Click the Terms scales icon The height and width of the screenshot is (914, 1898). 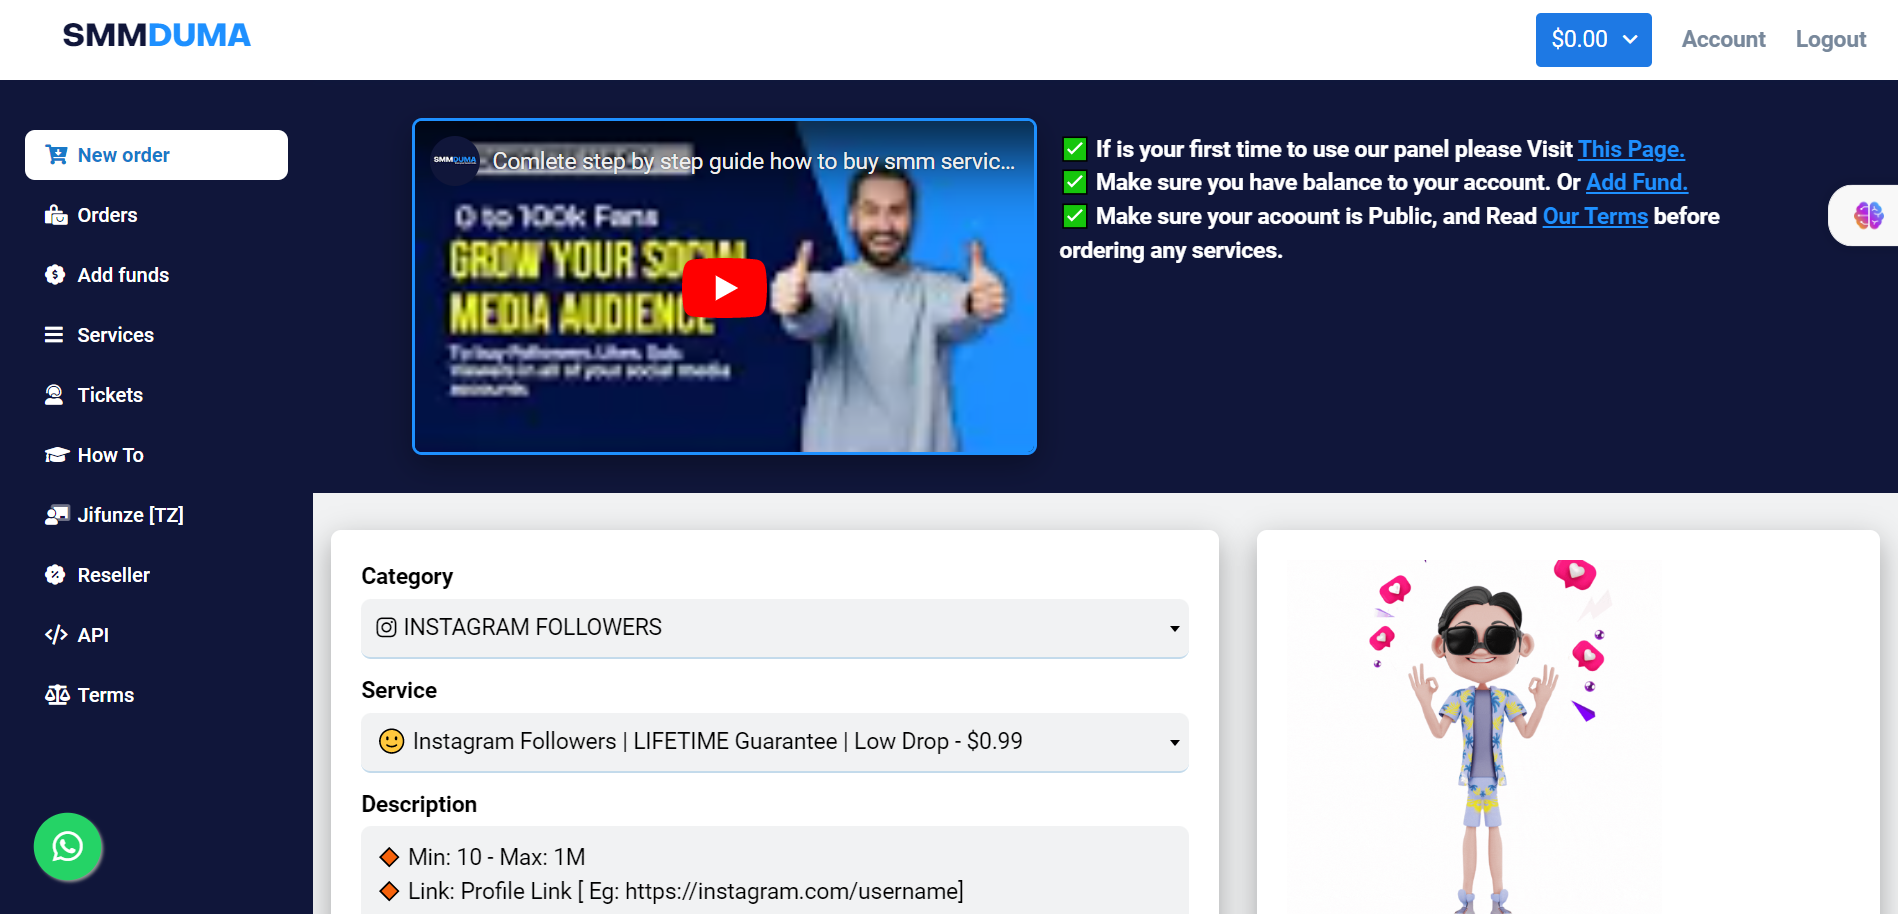tap(57, 695)
